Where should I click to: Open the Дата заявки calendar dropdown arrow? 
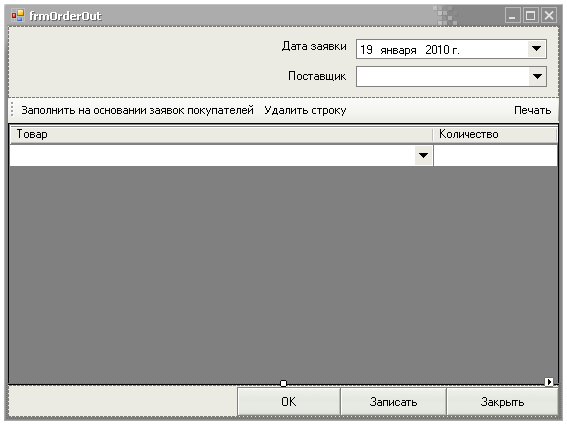click(x=536, y=49)
